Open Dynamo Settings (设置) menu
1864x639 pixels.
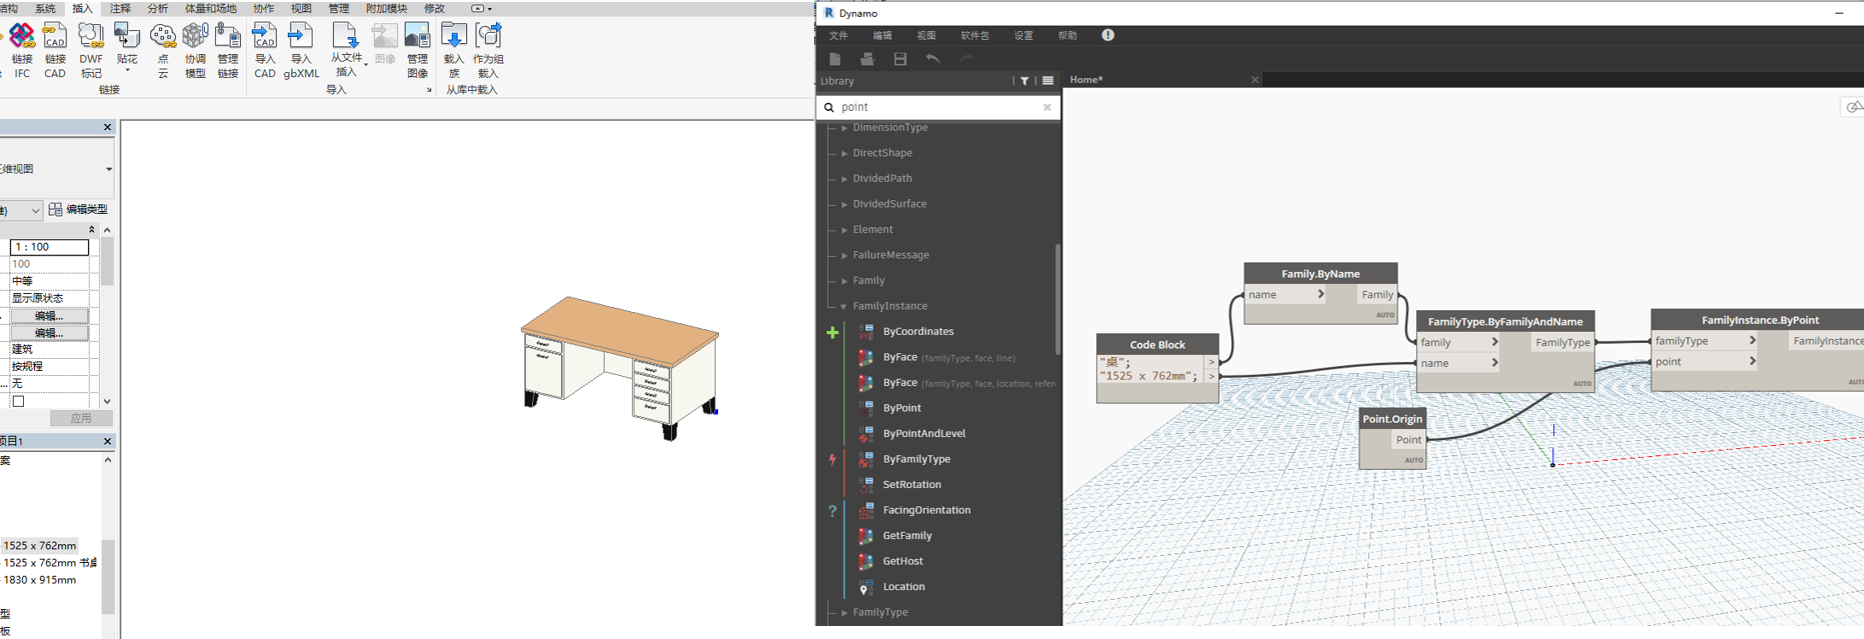click(x=1024, y=35)
